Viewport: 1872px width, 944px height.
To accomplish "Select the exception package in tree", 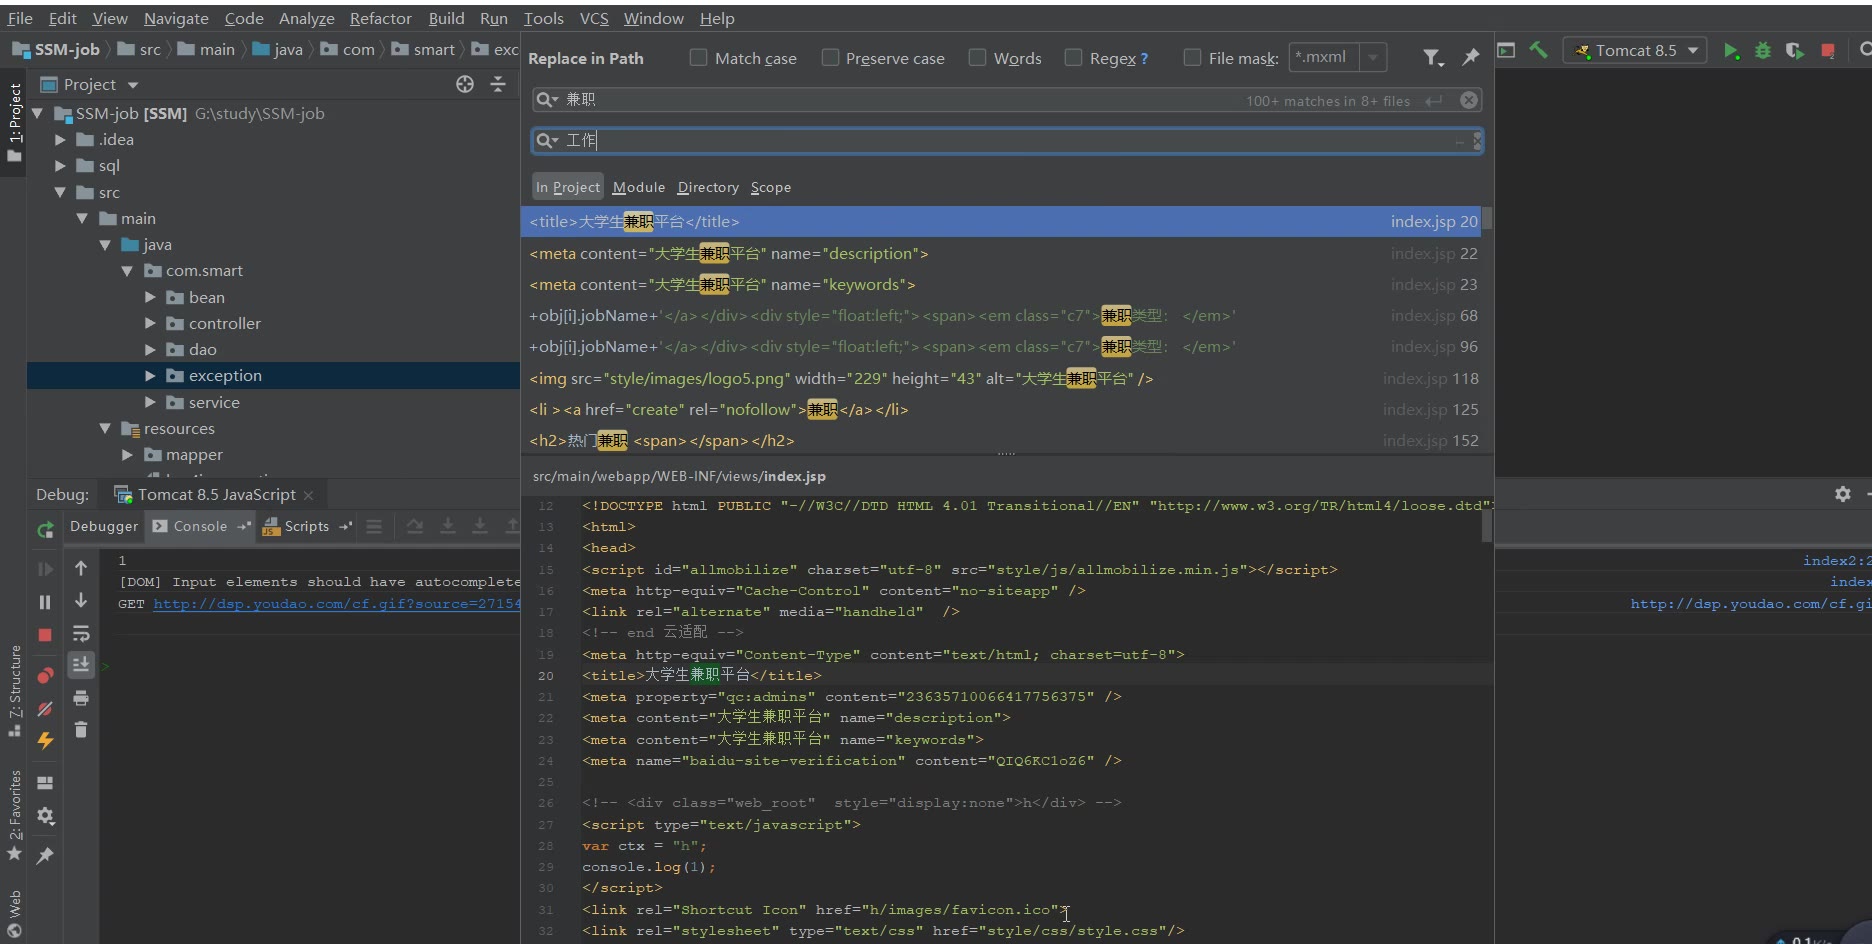I will (273, 375).
